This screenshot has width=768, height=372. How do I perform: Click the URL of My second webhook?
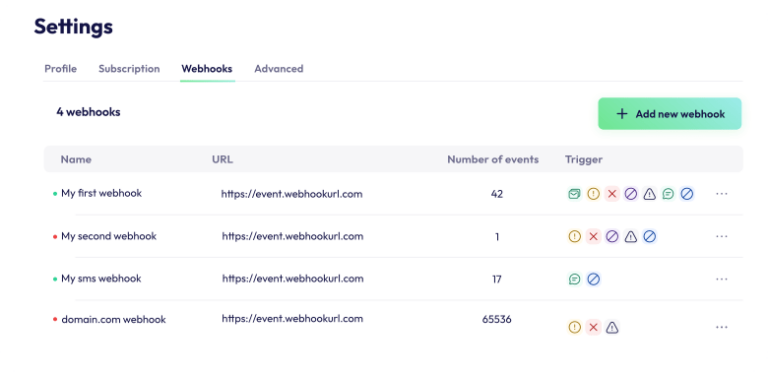(292, 236)
